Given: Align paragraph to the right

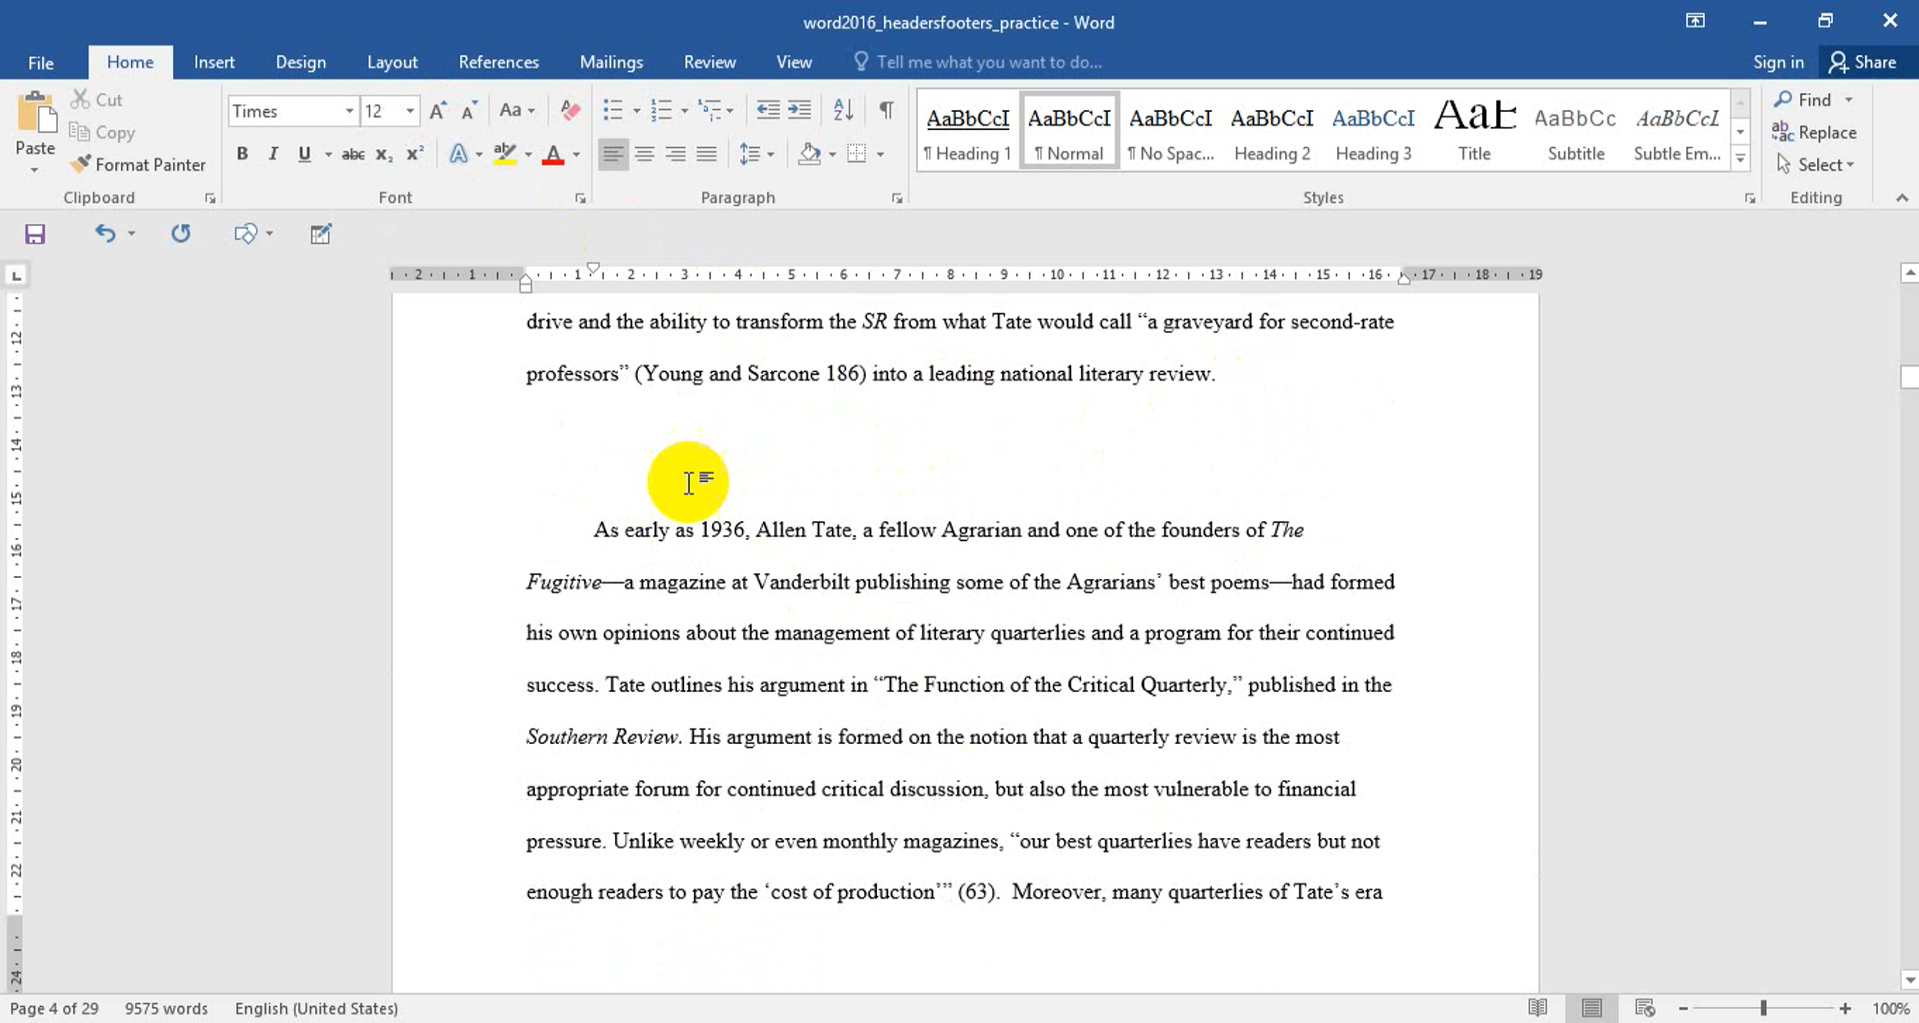Looking at the screenshot, I should [x=676, y=155].
